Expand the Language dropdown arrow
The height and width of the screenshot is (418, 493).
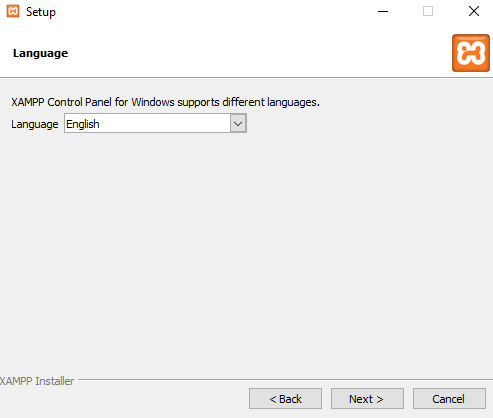tap(238, 124)
